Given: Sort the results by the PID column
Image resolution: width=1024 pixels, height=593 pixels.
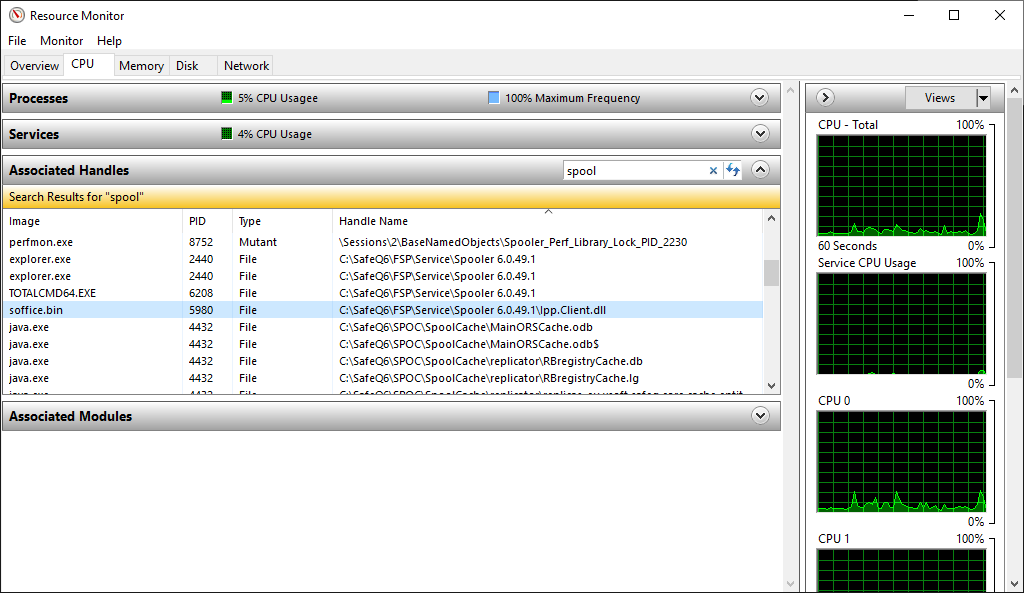Looking at the screenshot, I should [201, 221].
